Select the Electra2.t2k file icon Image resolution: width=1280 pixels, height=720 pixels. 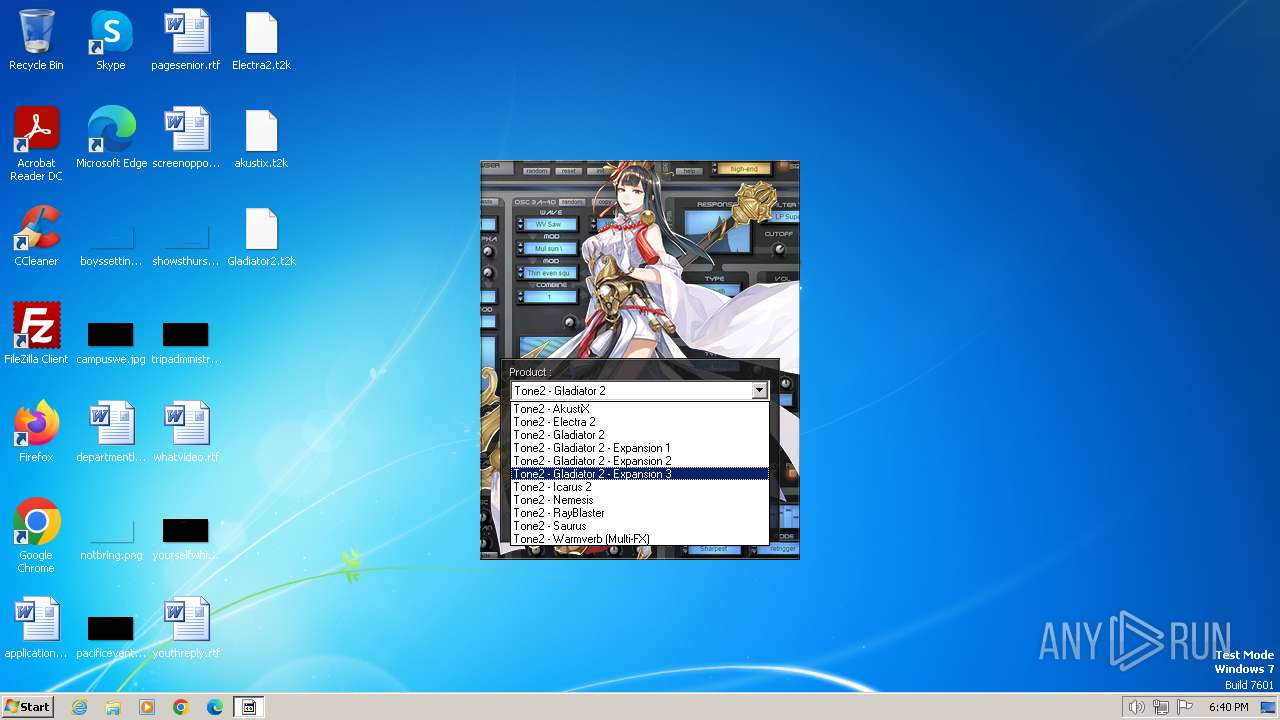[x=261, y=40]
